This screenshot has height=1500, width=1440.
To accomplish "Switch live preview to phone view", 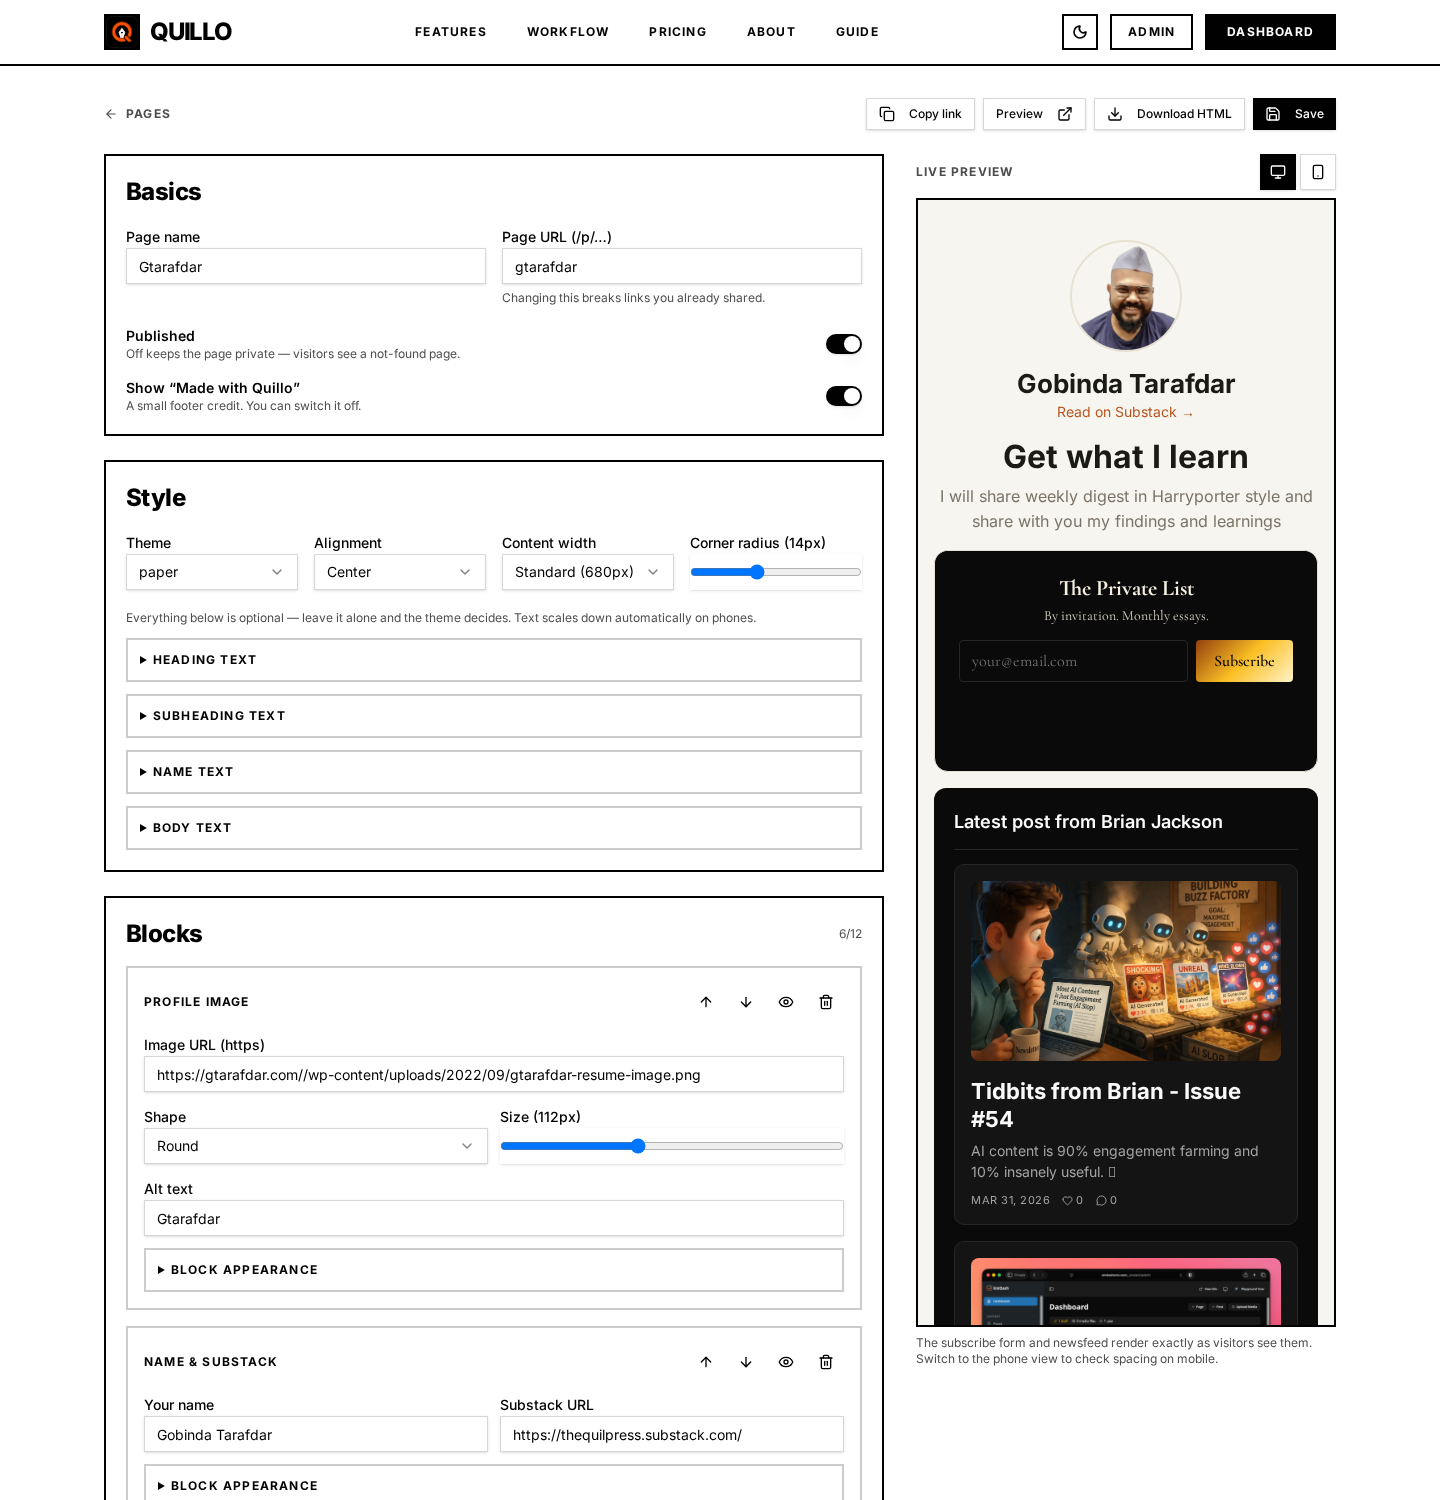I will pos(1318,172).
